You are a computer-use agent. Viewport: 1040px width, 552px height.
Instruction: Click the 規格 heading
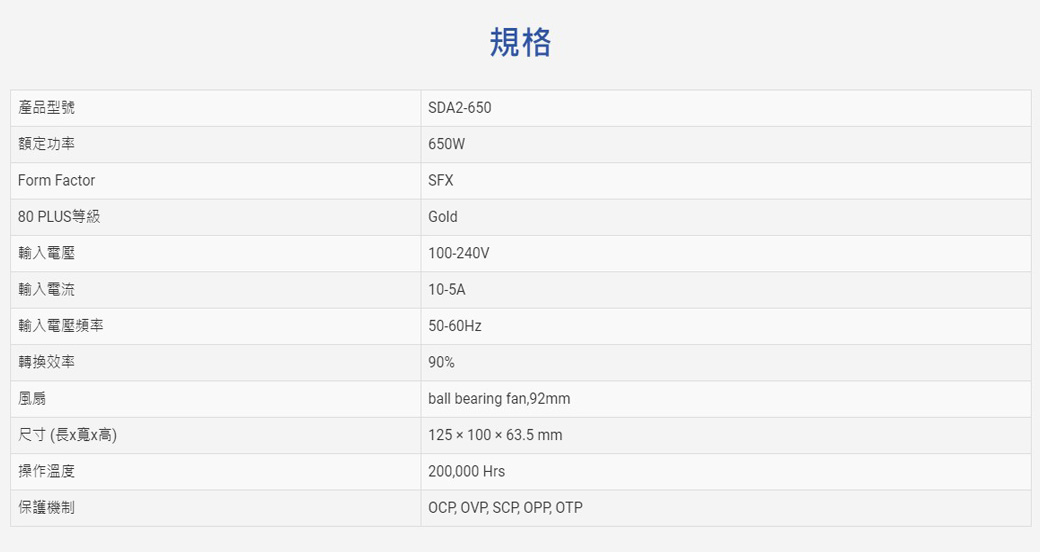(520, 42)
